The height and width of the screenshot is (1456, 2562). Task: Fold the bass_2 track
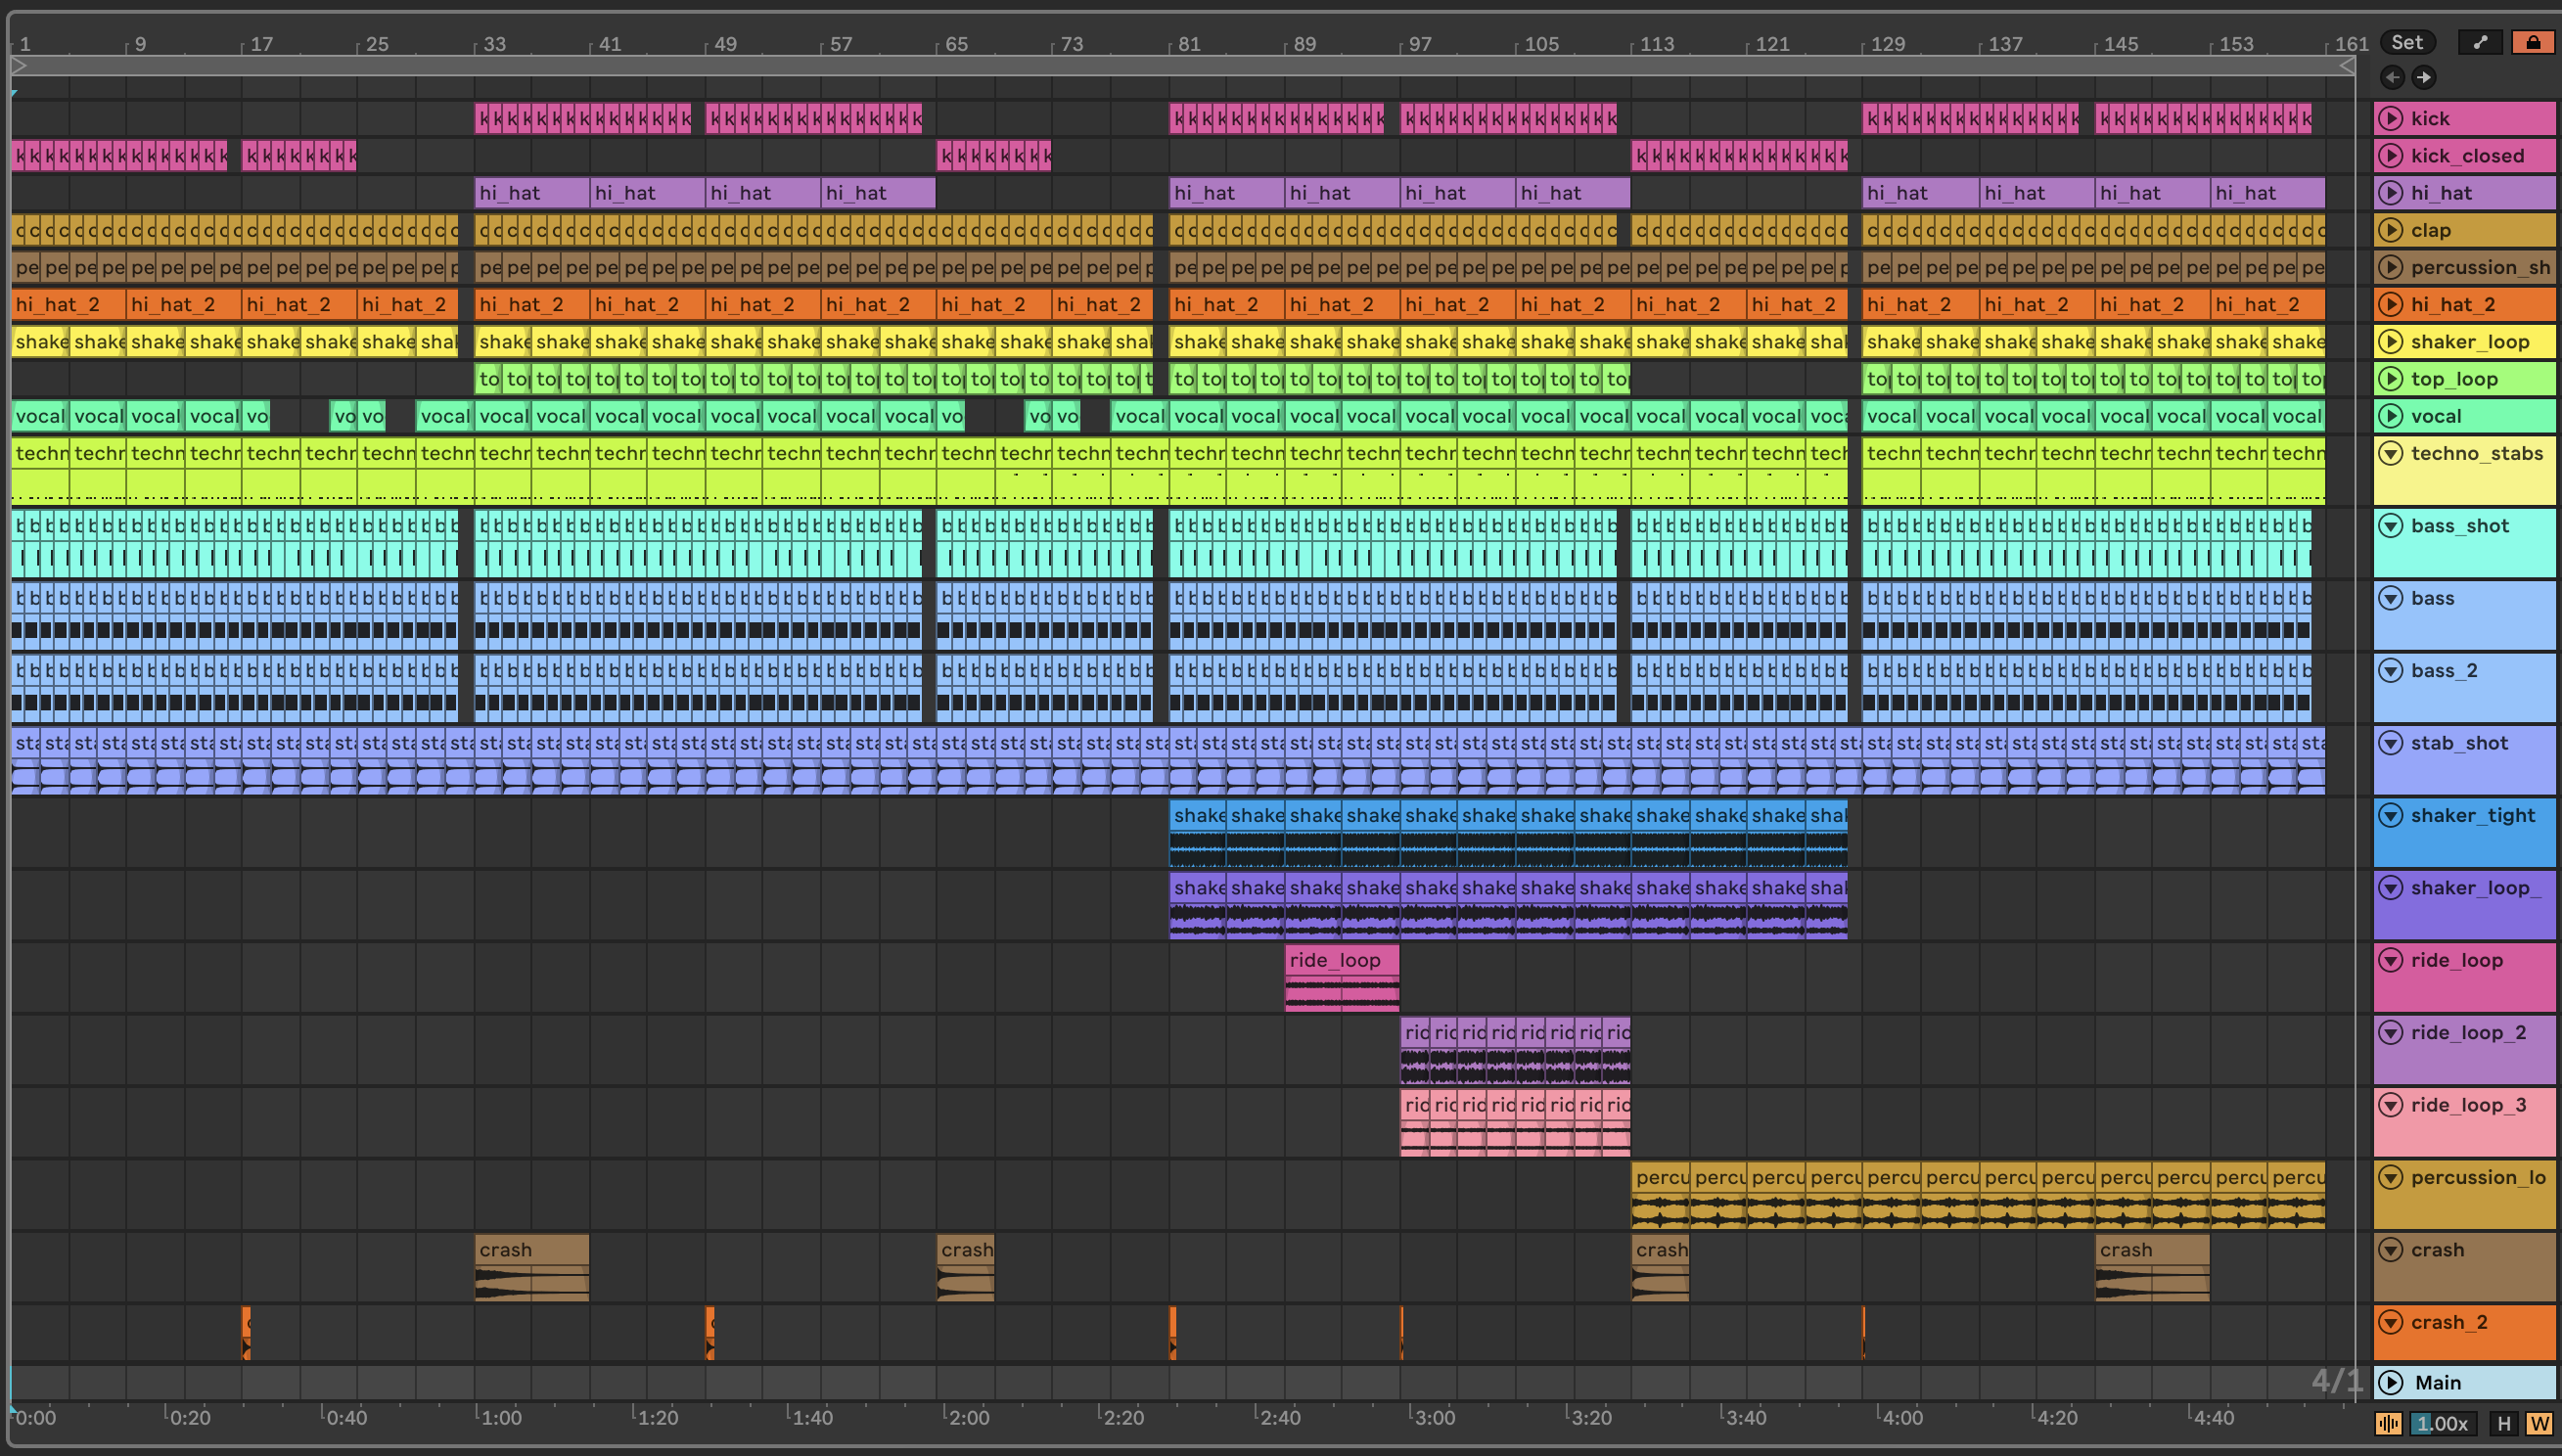point(2391,670)
